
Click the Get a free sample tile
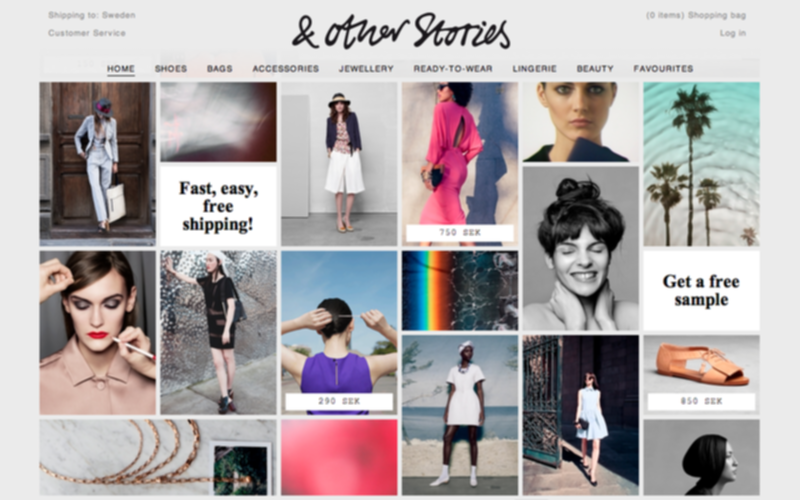click(702, 290)
